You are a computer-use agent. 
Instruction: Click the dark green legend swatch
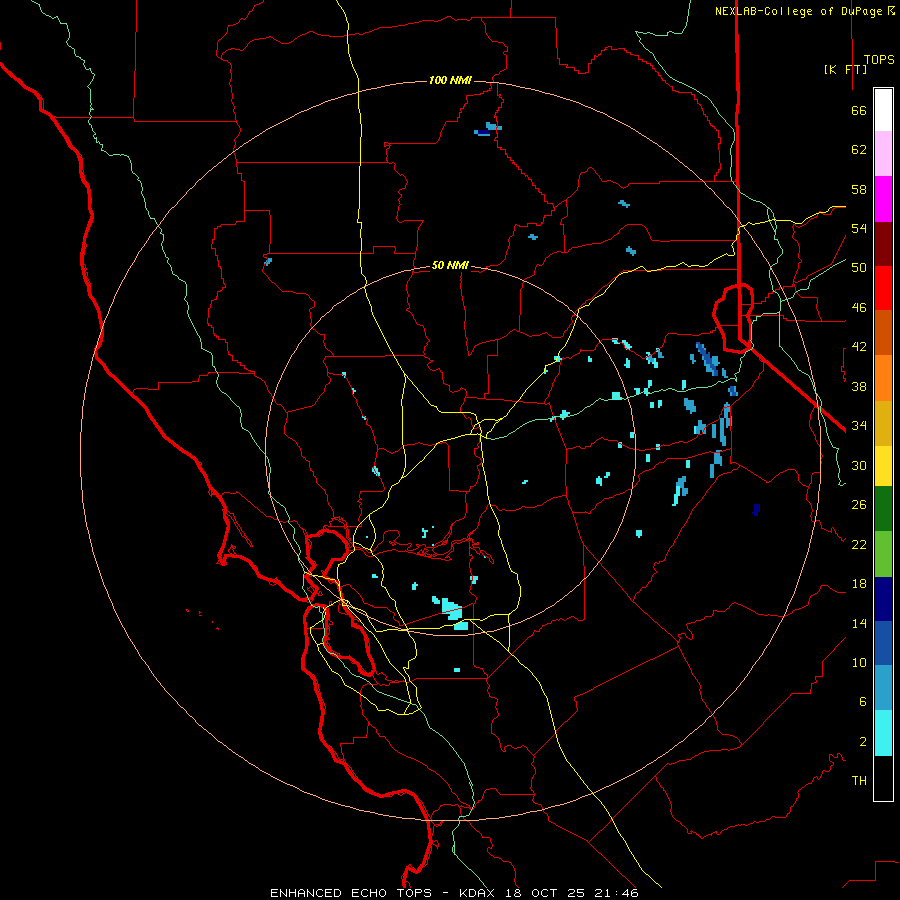pyautogui.click(x=883, y=509)
